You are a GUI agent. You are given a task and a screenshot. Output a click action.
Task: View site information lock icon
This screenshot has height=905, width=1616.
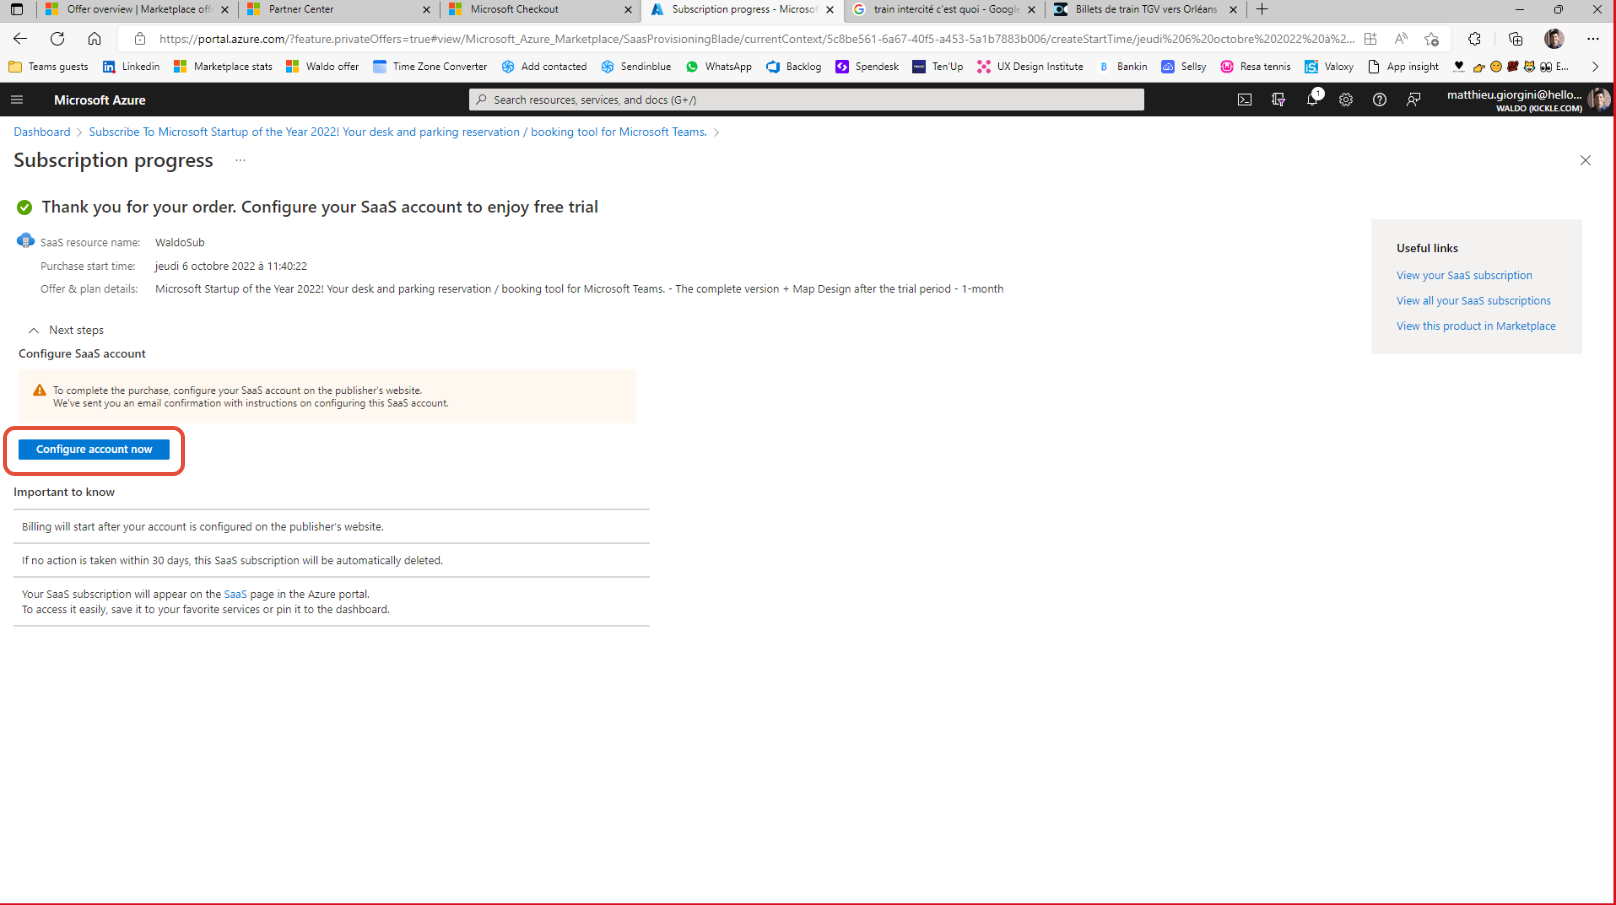140,39
